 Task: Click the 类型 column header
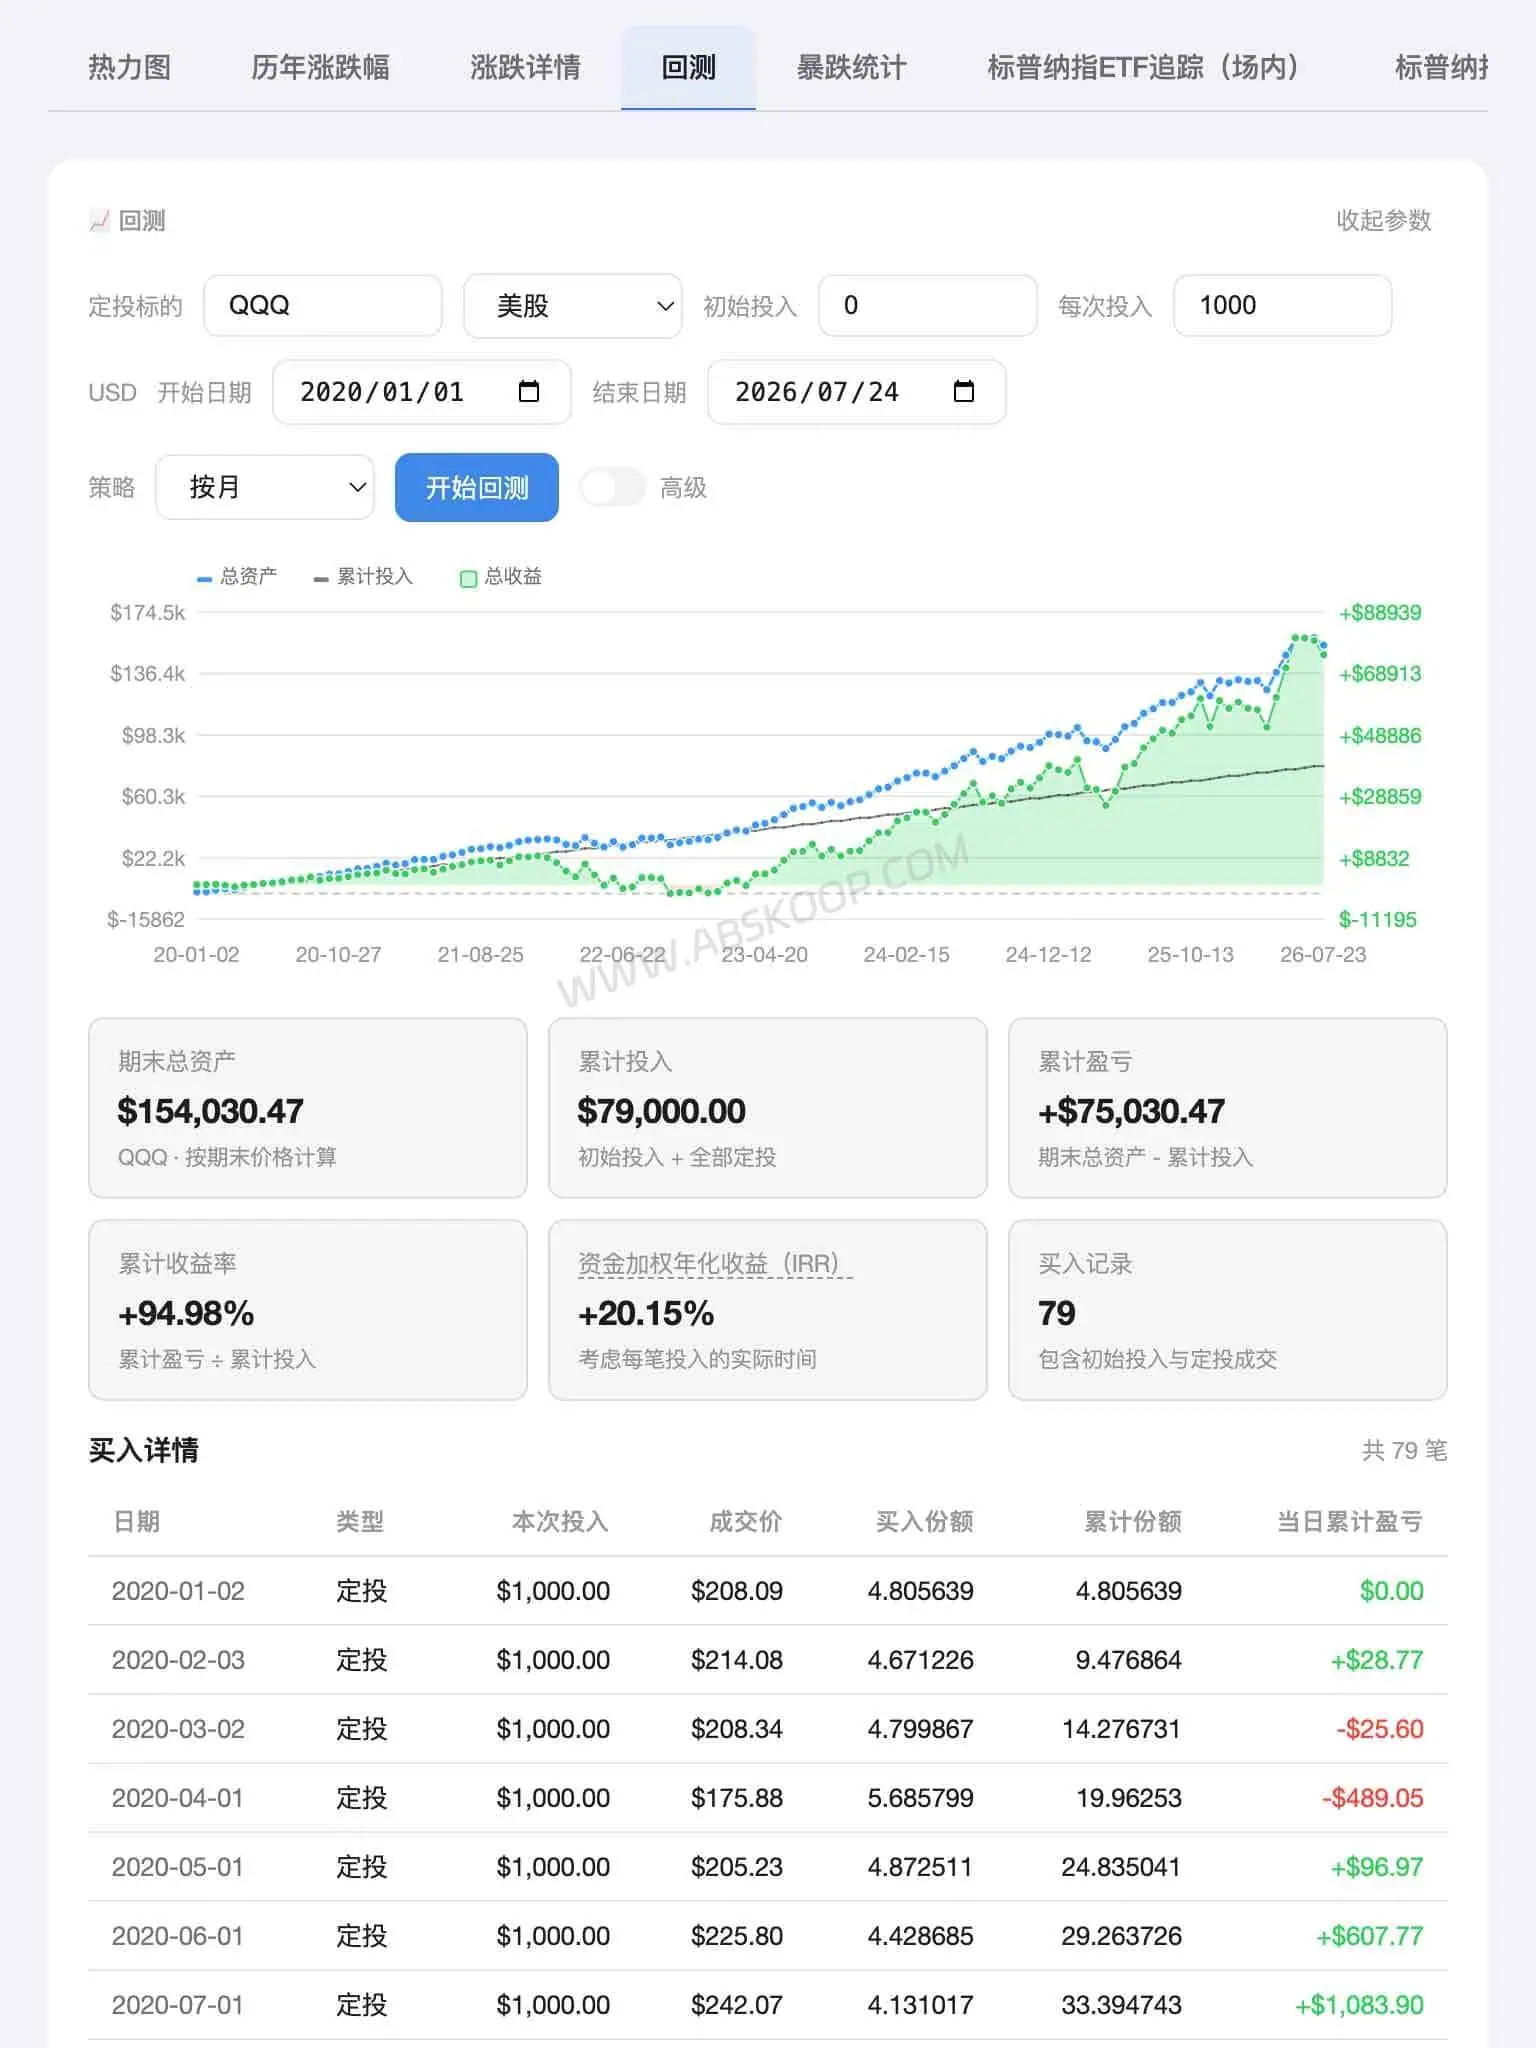click(x=360, y=1522)
